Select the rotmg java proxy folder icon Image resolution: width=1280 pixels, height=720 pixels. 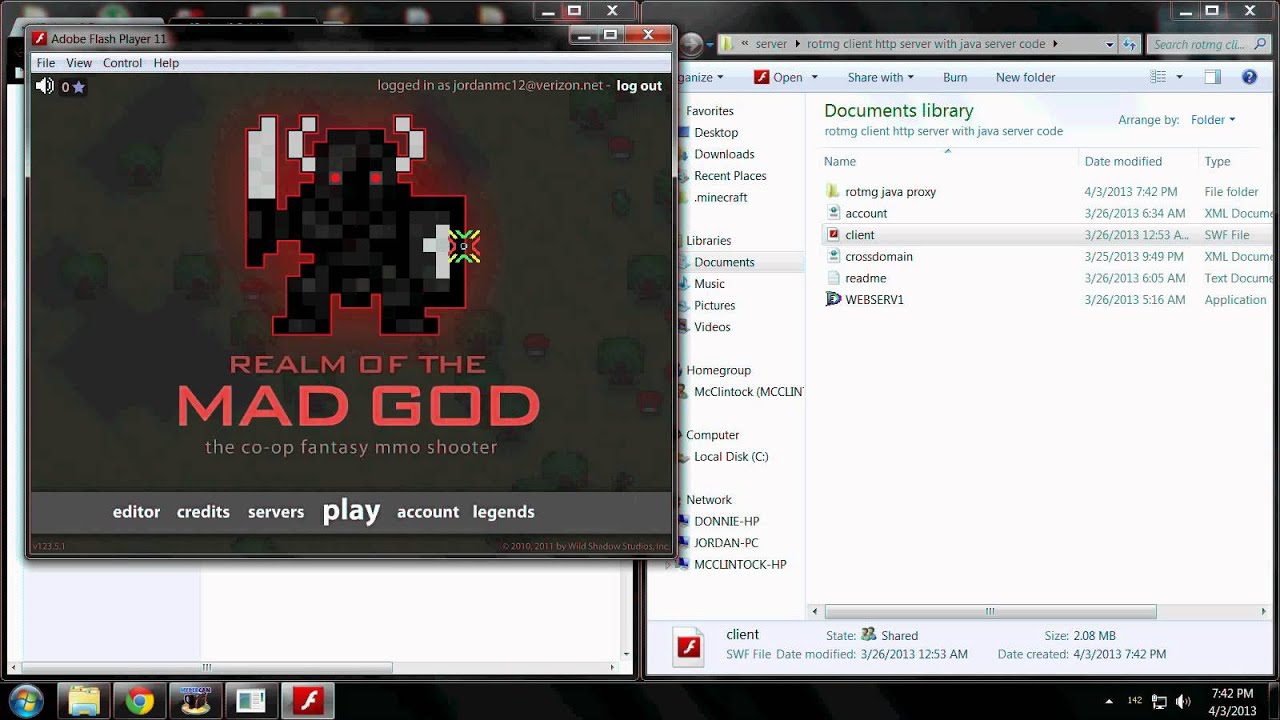833,191
